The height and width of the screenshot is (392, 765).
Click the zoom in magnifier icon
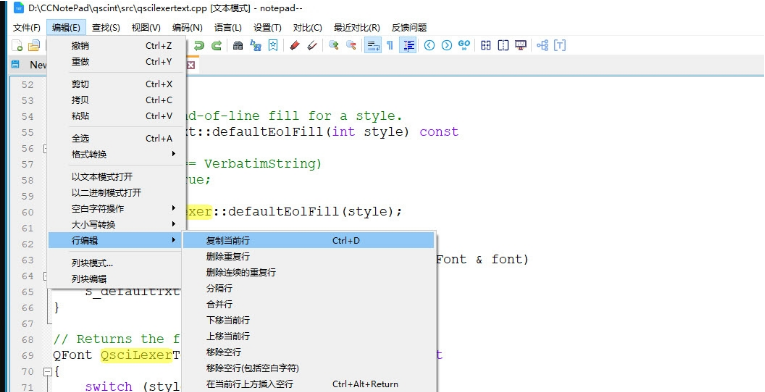pyautogui.click(x=334, y=46)
